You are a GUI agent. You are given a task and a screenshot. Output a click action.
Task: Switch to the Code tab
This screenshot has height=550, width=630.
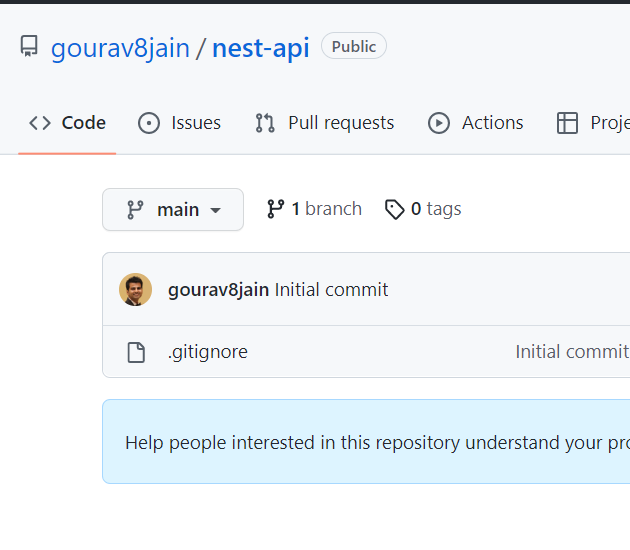(x=67, y=123)
